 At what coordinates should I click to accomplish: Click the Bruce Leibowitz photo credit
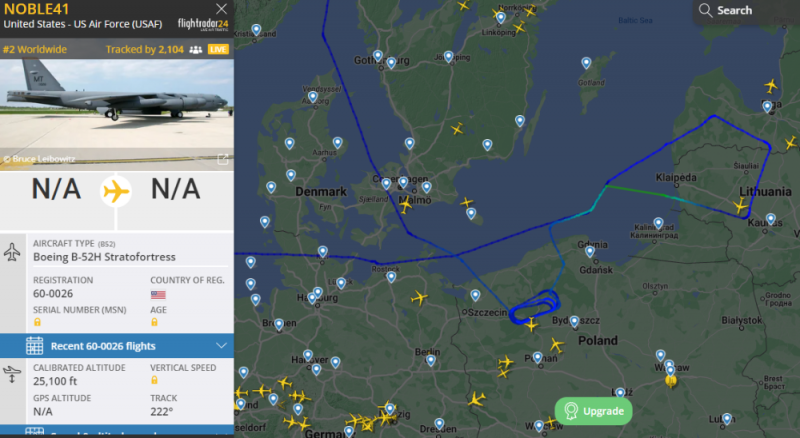pos(39,159)
